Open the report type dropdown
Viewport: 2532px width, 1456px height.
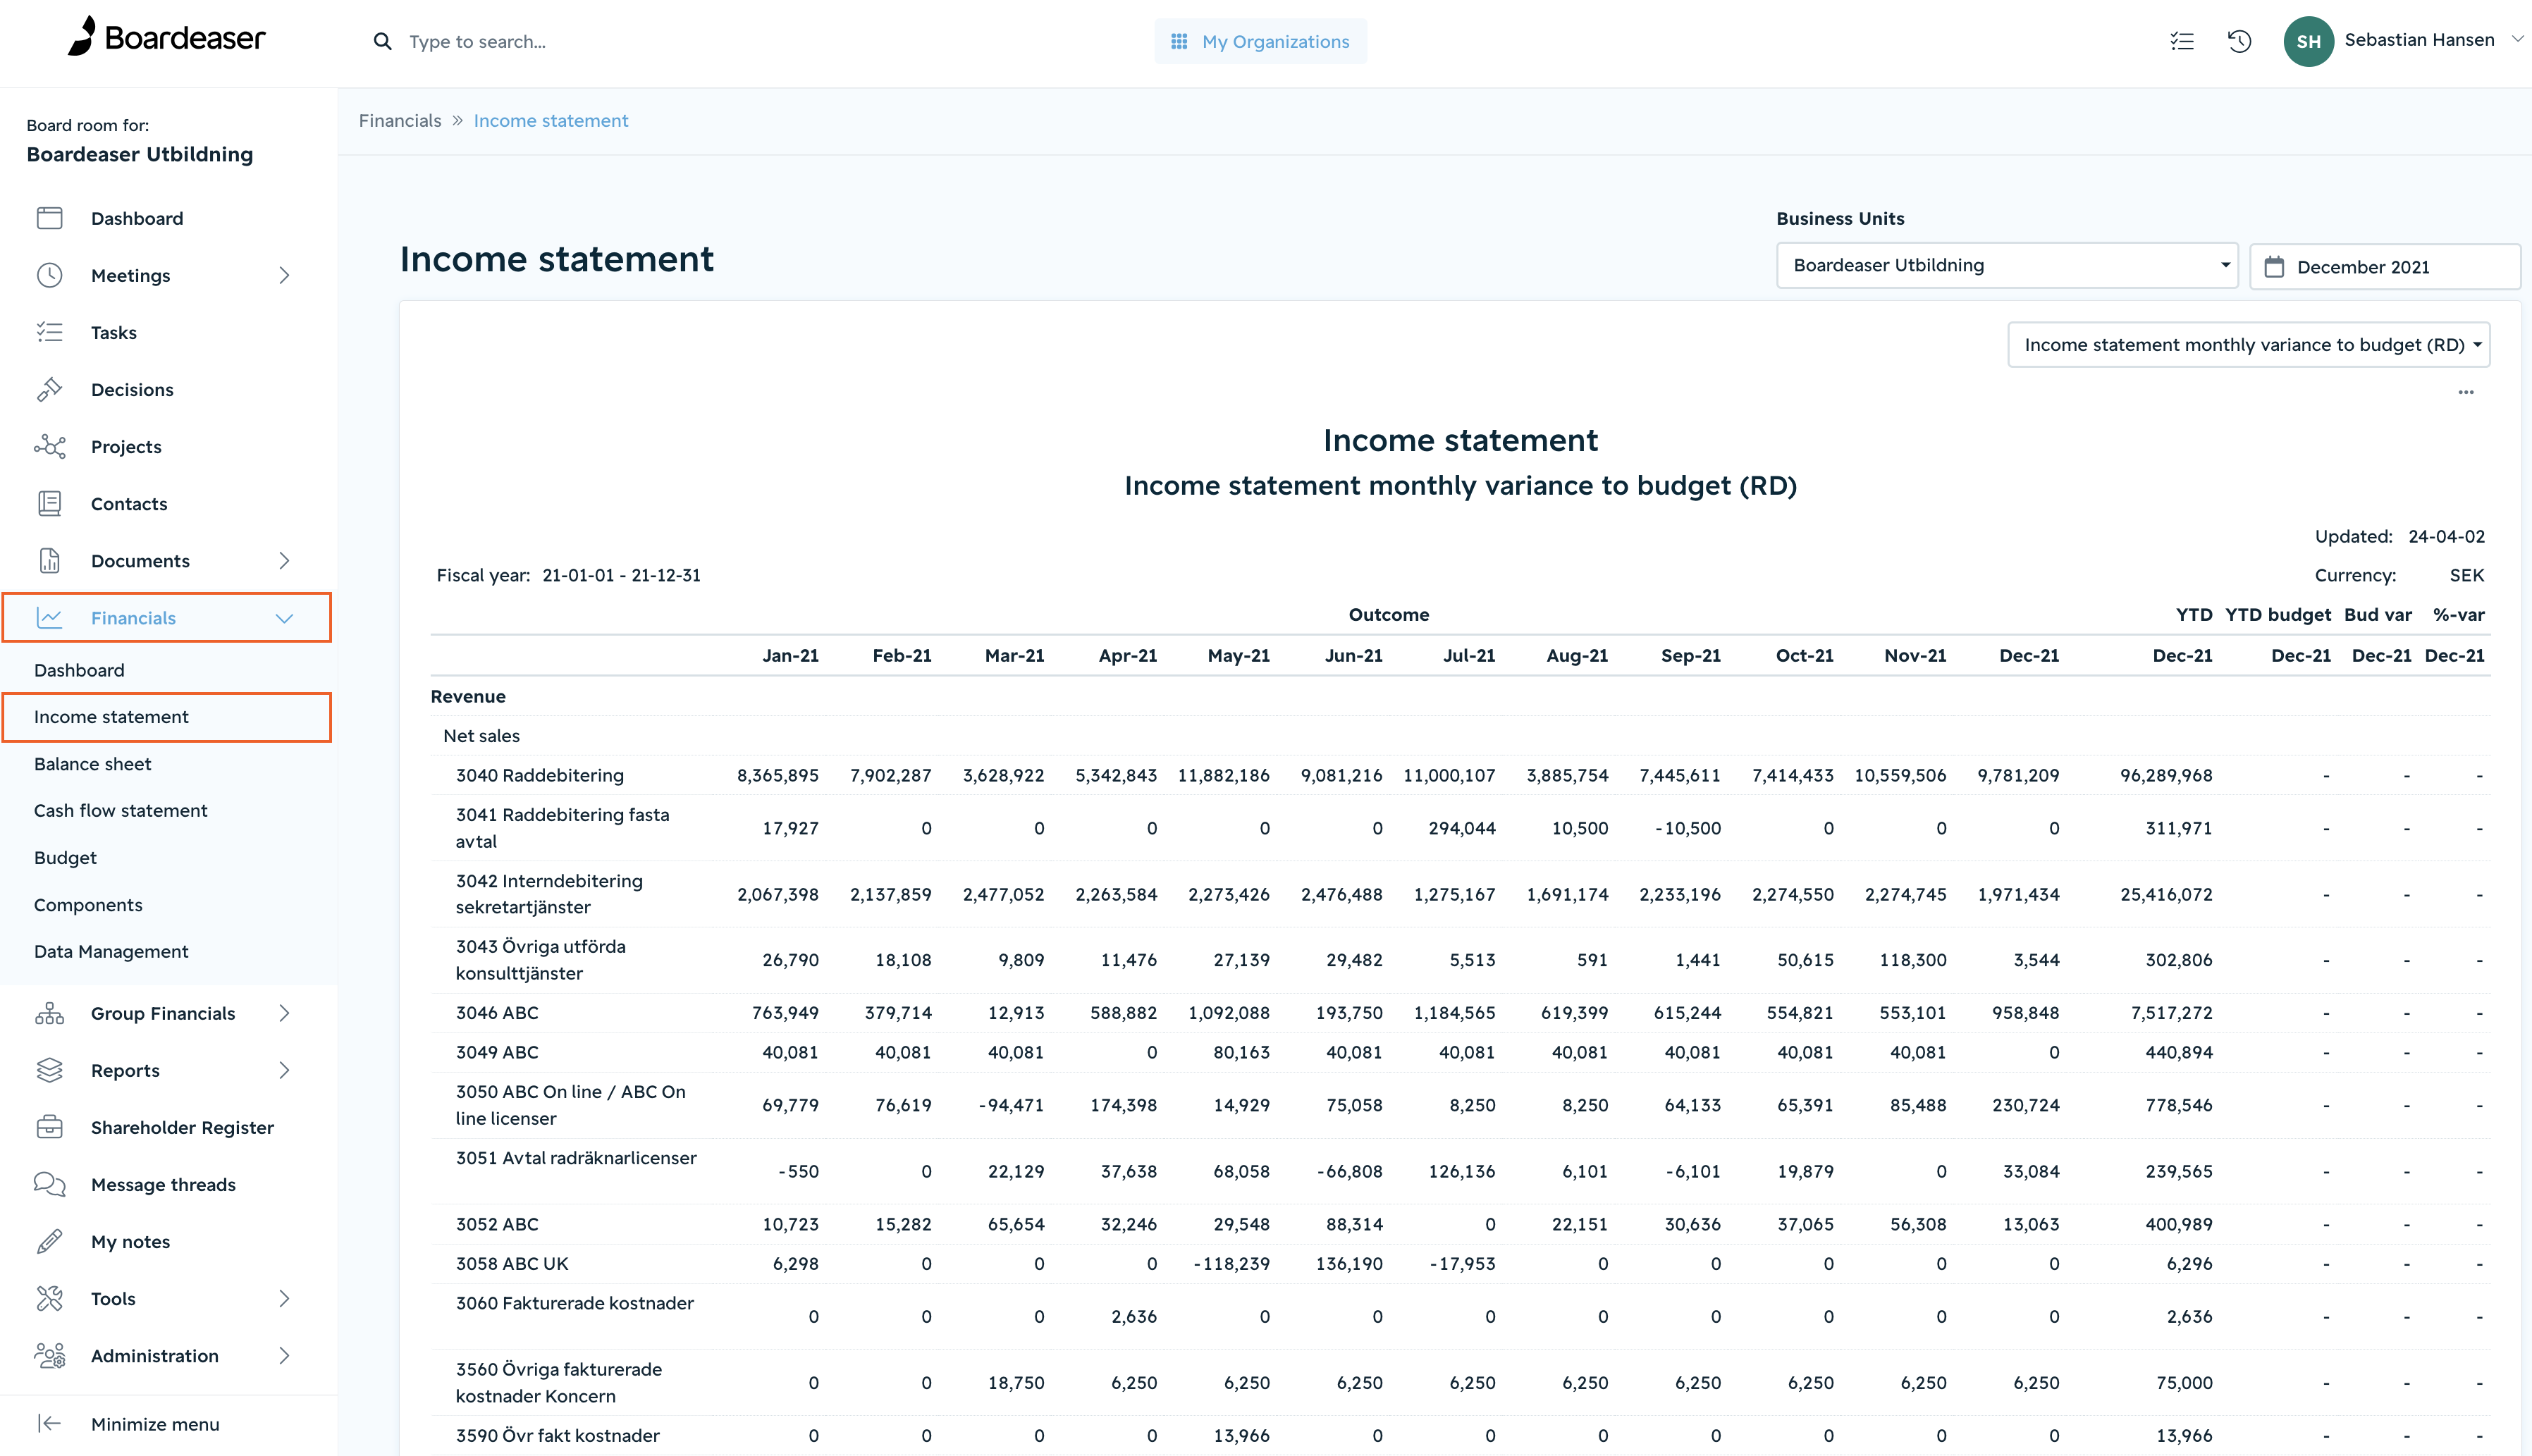click(x=2248, y=344)
